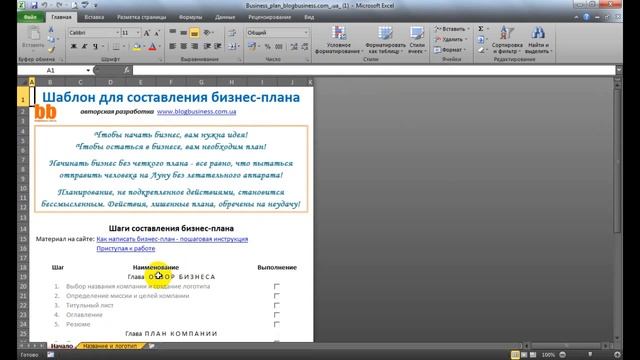Open Format as Table (Форматировать как таблицу)

tap(385, 40)
